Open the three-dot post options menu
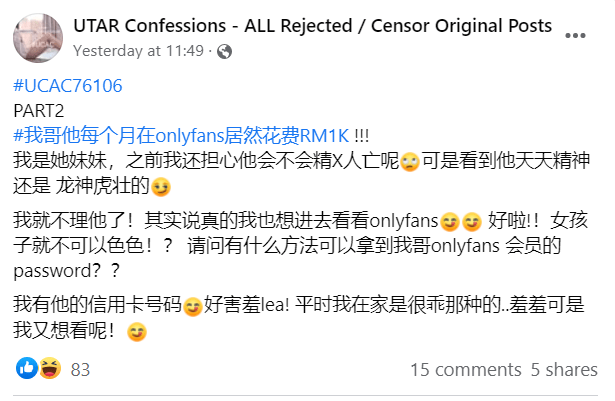Viewport: 615px width, 401px height. point(575,36)
